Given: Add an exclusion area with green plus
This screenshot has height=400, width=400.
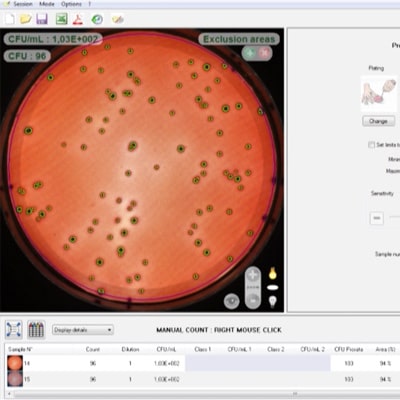Looking at the screenshot, I should click(x=250, y=53).
